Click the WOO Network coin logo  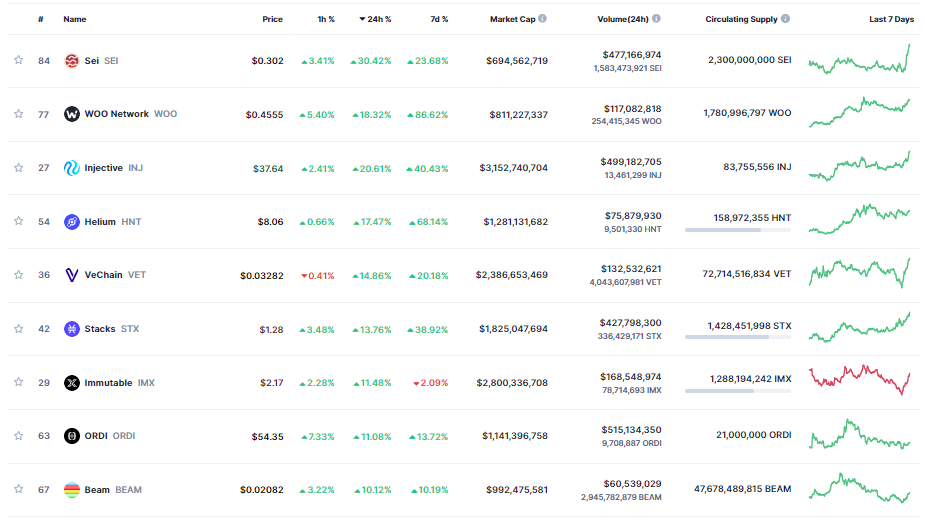[x=71, y=114]
